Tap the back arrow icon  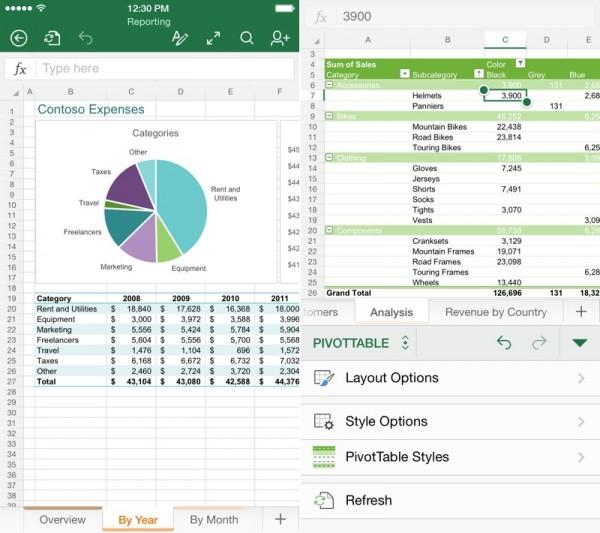pos(18,38)
